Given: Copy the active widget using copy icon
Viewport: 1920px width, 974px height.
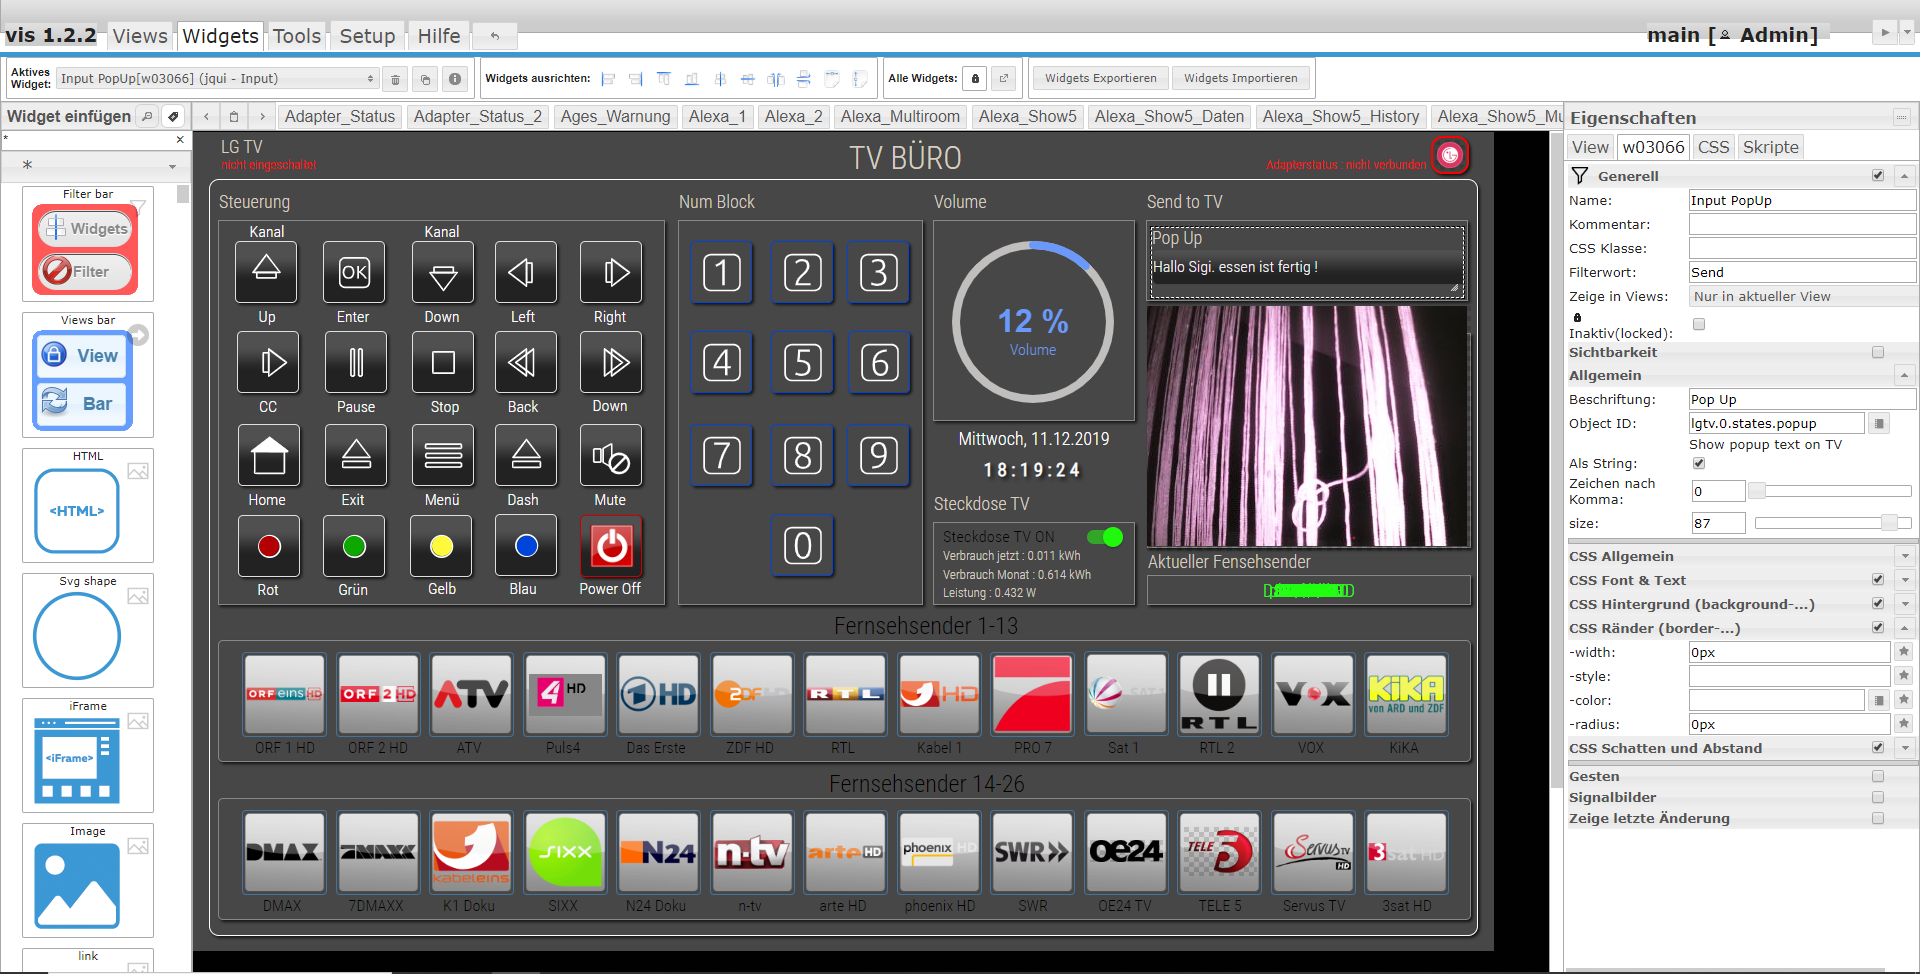Looking at the screenshot, I should pyautogui.click(x=425, y=79).
